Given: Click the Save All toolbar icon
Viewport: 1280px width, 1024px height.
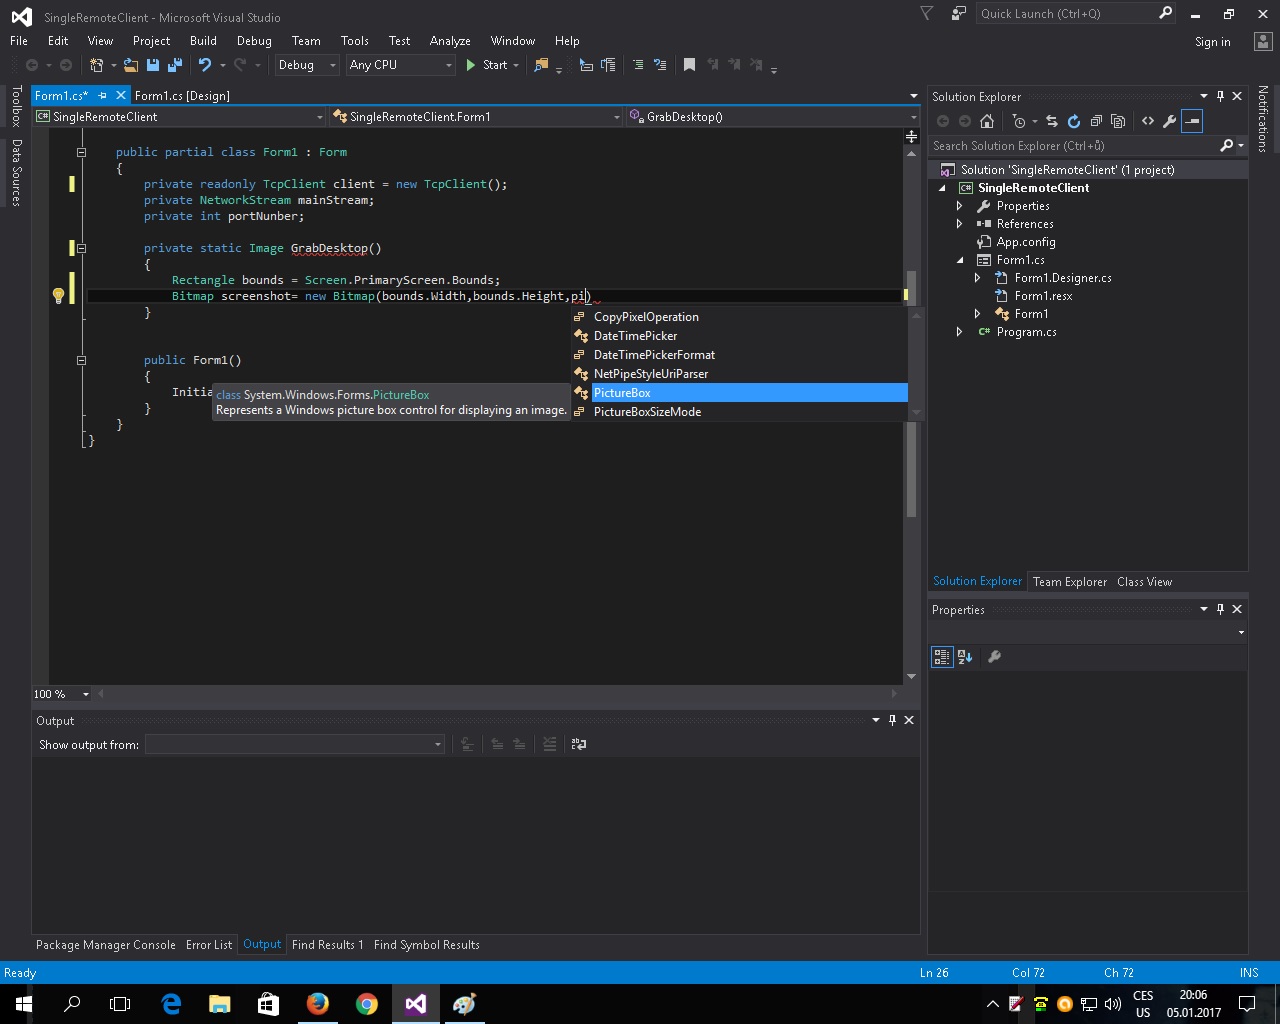Looking at the screenshot, I should coord(175,65).
